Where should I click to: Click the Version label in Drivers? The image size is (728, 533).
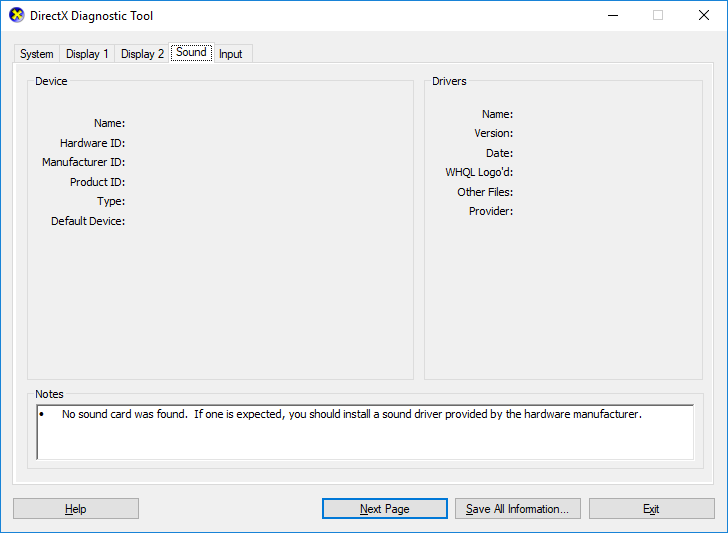[x=494, y=133]
